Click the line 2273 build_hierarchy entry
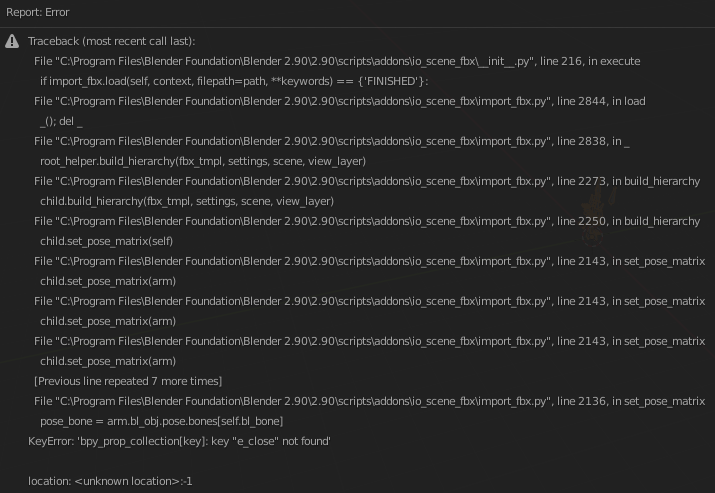This screenshot has height=493, width=715. 367,182
